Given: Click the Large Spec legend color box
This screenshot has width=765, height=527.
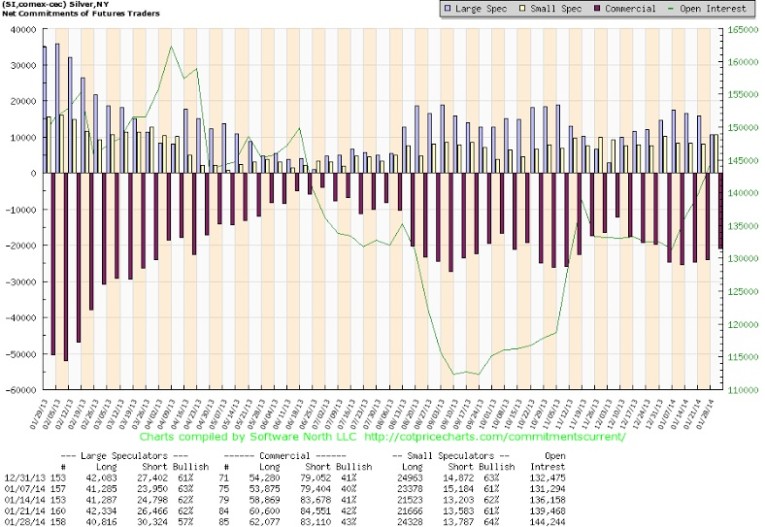Looking at the screenshot, I should coord(448,10).
